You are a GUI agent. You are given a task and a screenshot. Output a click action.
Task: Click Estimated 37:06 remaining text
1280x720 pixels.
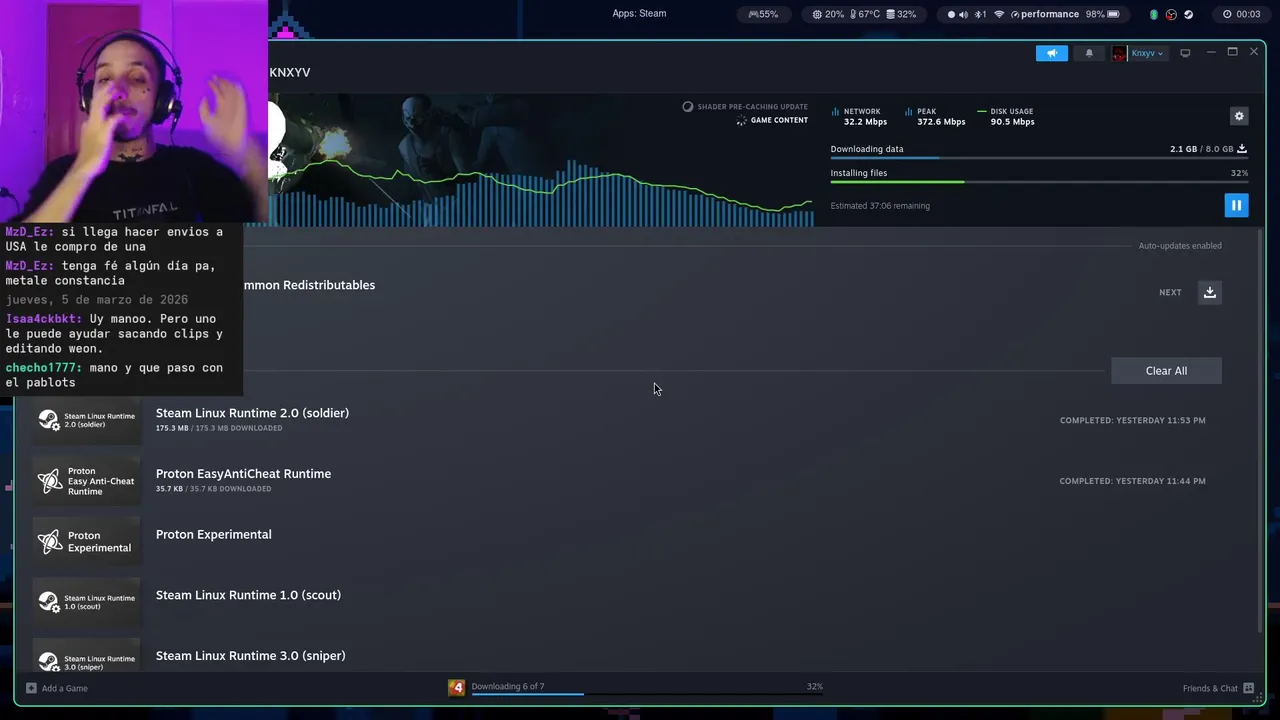click(880, 206)
